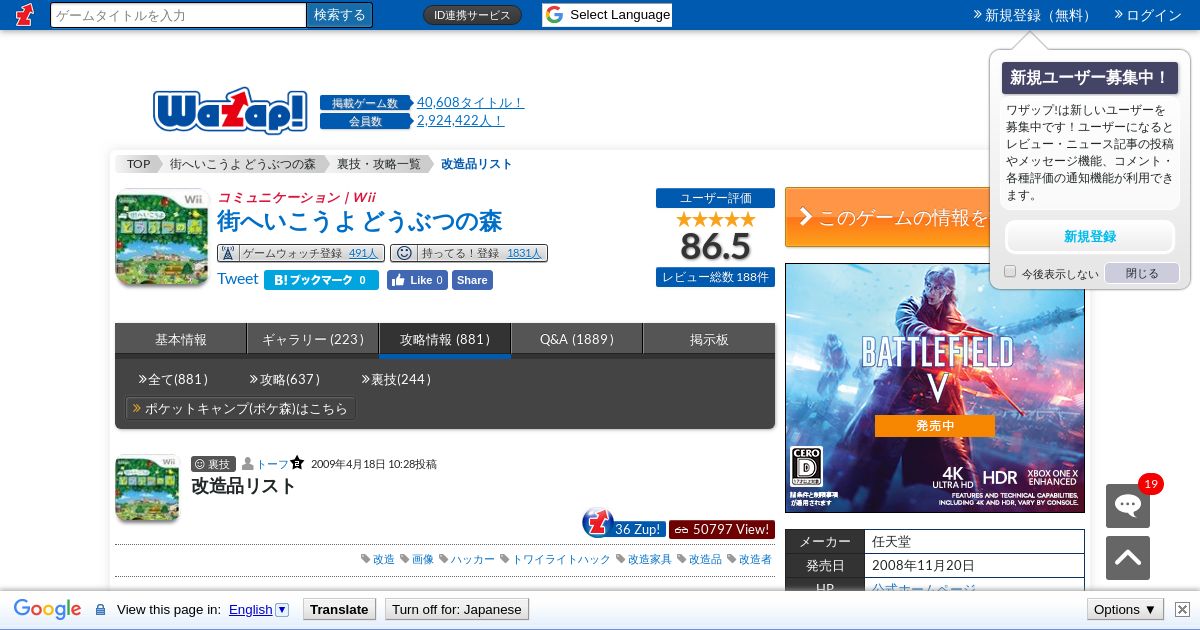Image resolution: width=1200 pixels, height=630 pixels.
Task: Click the 1831人 owners count link
Action: coord(524,254)
